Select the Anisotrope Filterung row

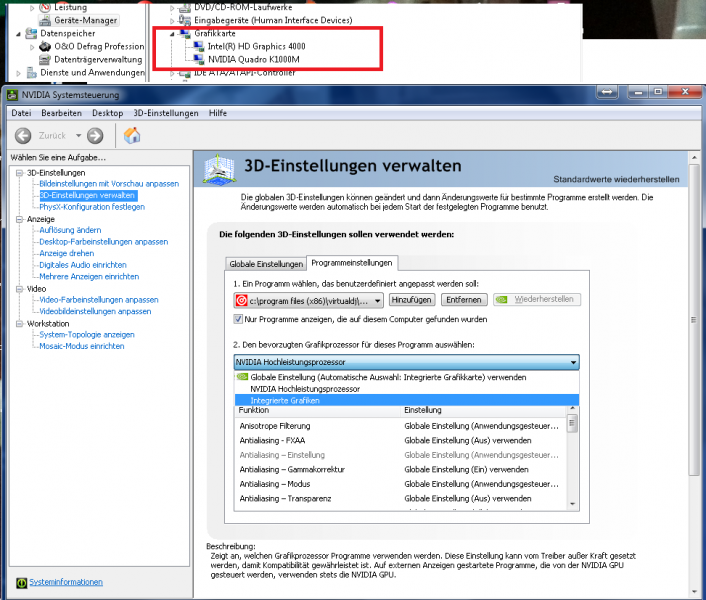coord(401,426)
